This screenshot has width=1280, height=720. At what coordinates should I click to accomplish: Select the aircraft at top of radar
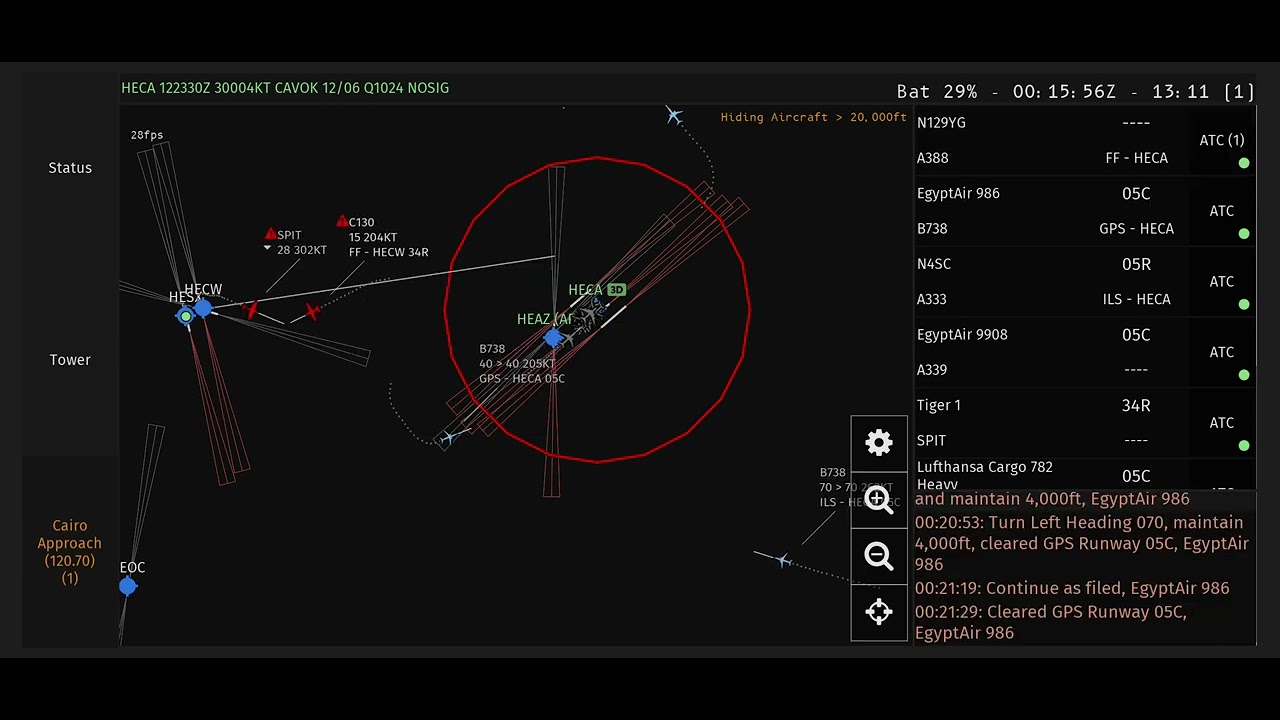point(674,117)
